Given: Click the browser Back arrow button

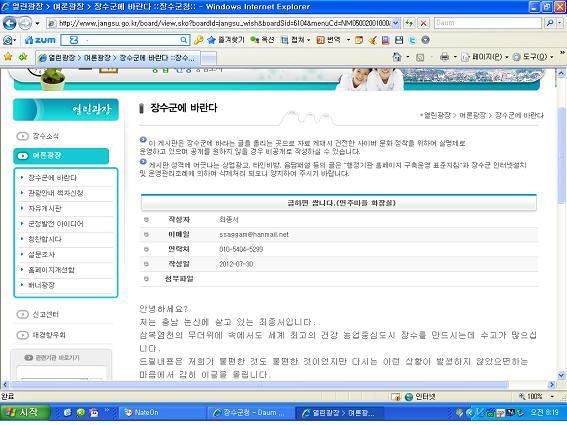Looking at the screenshot, I should 9,23.
